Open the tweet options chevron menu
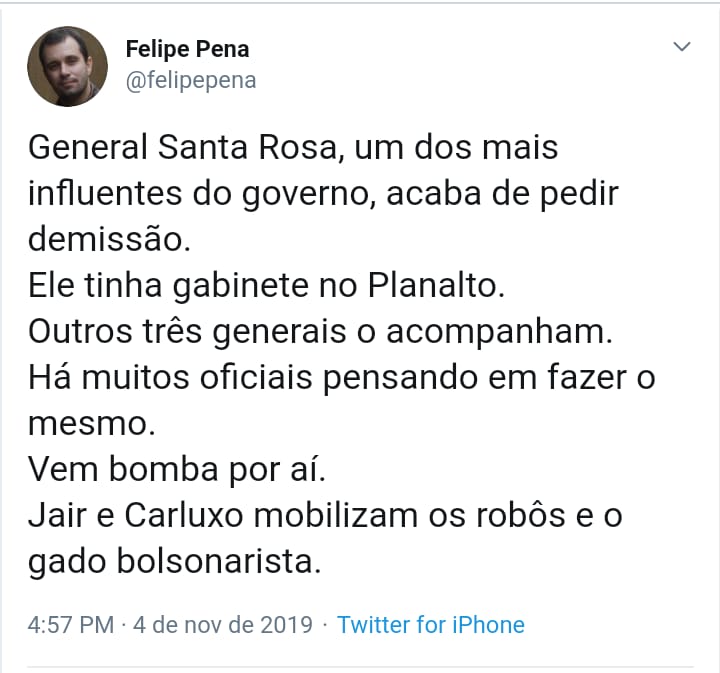Viewport: 720px width, 673px height. (x=682, y=47)
